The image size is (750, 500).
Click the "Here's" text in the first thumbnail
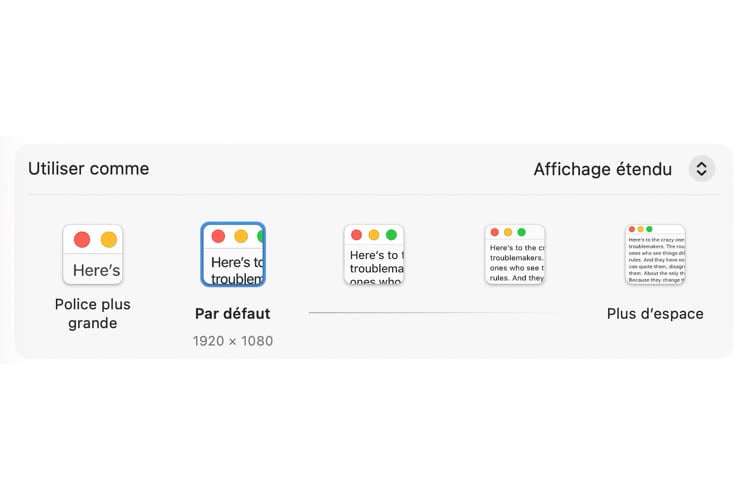coord(97,271)
